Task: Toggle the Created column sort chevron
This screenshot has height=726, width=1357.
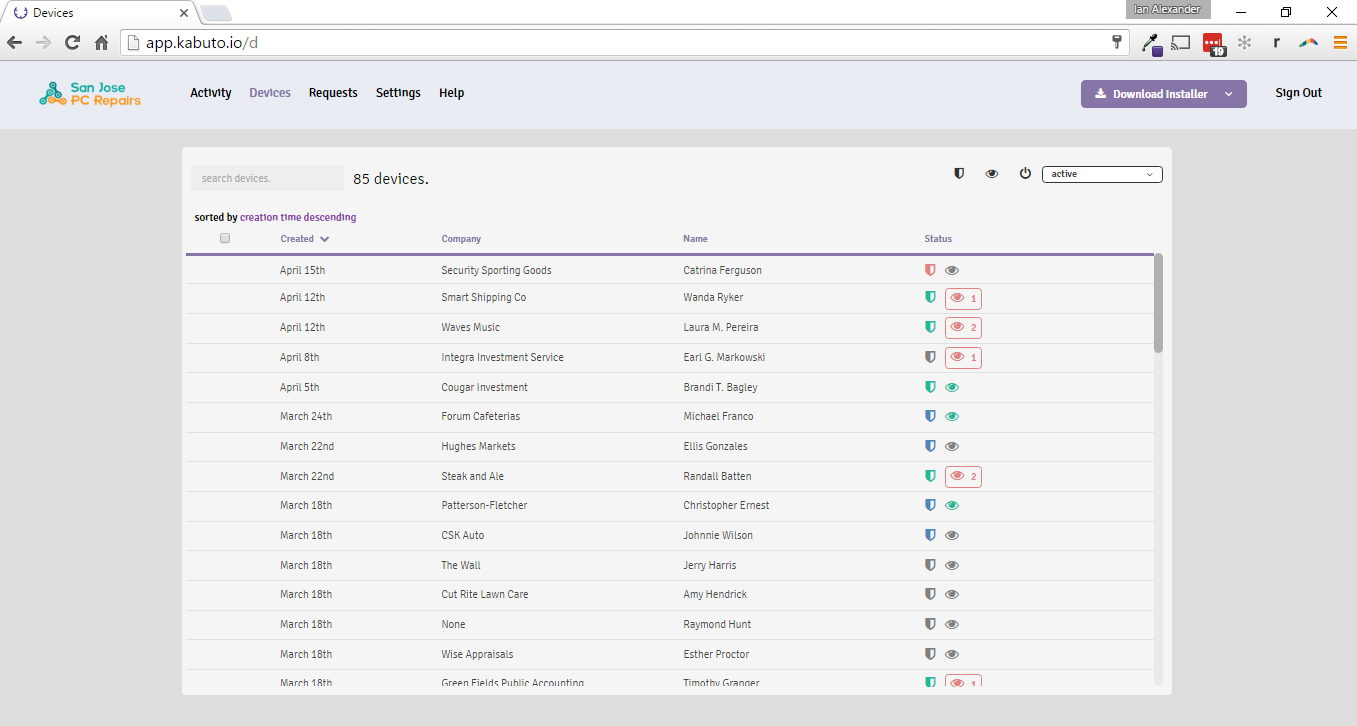Action: (325, 239)
